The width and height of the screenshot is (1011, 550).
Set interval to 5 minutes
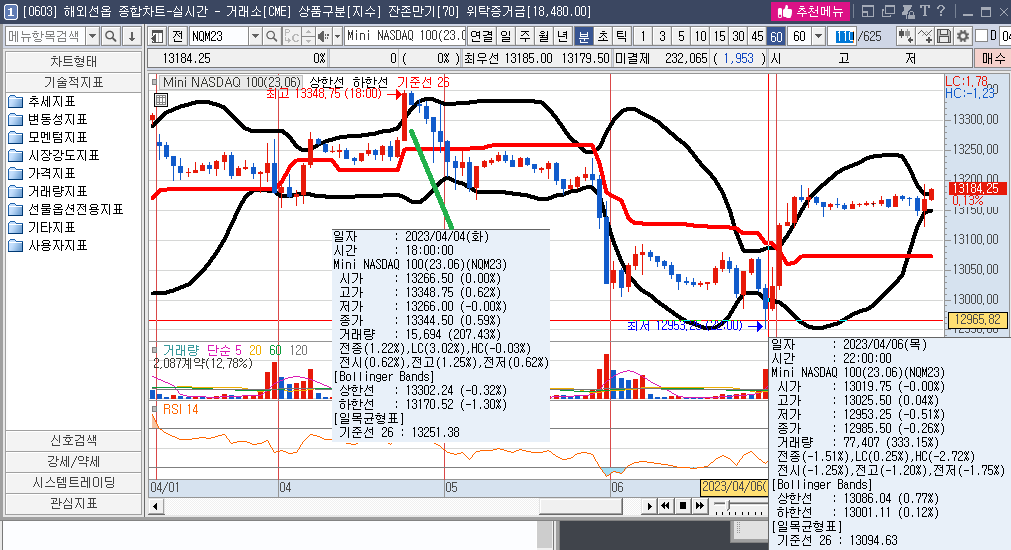pyautogui.click(x=681, y=36)
